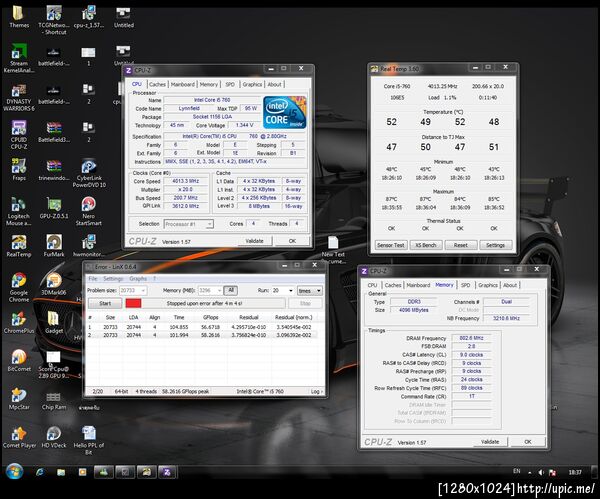Launch Fraps from the desktop
The height and width of the screenshot is (499, 600).
coord(19,170)
